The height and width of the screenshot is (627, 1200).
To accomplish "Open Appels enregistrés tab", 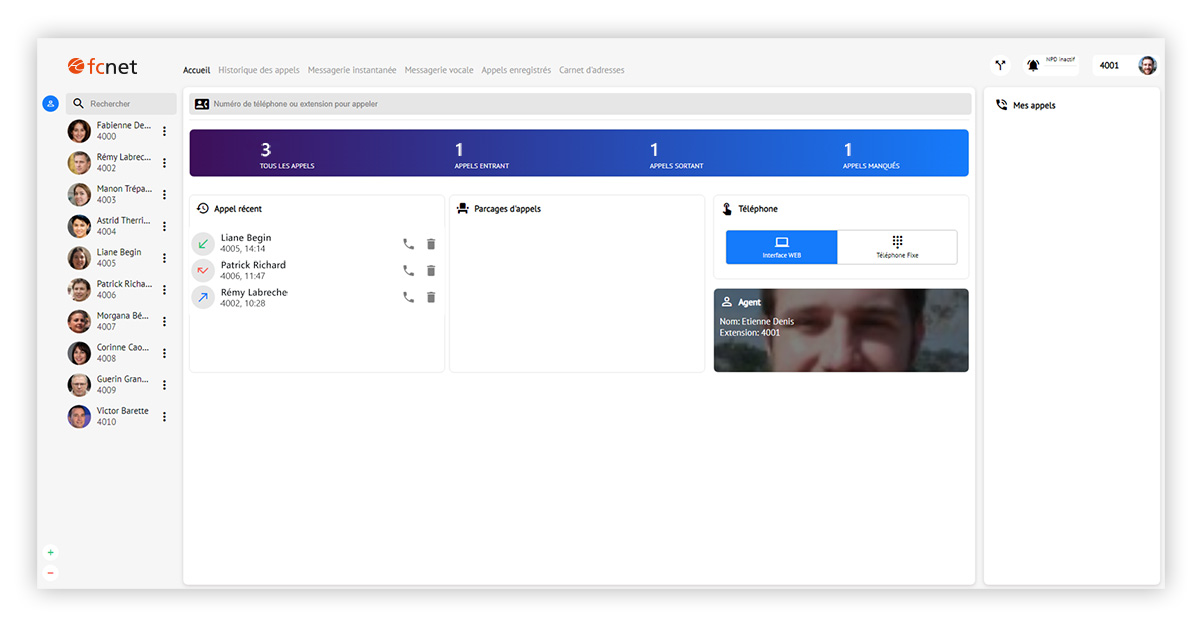I will click(516, 70).
